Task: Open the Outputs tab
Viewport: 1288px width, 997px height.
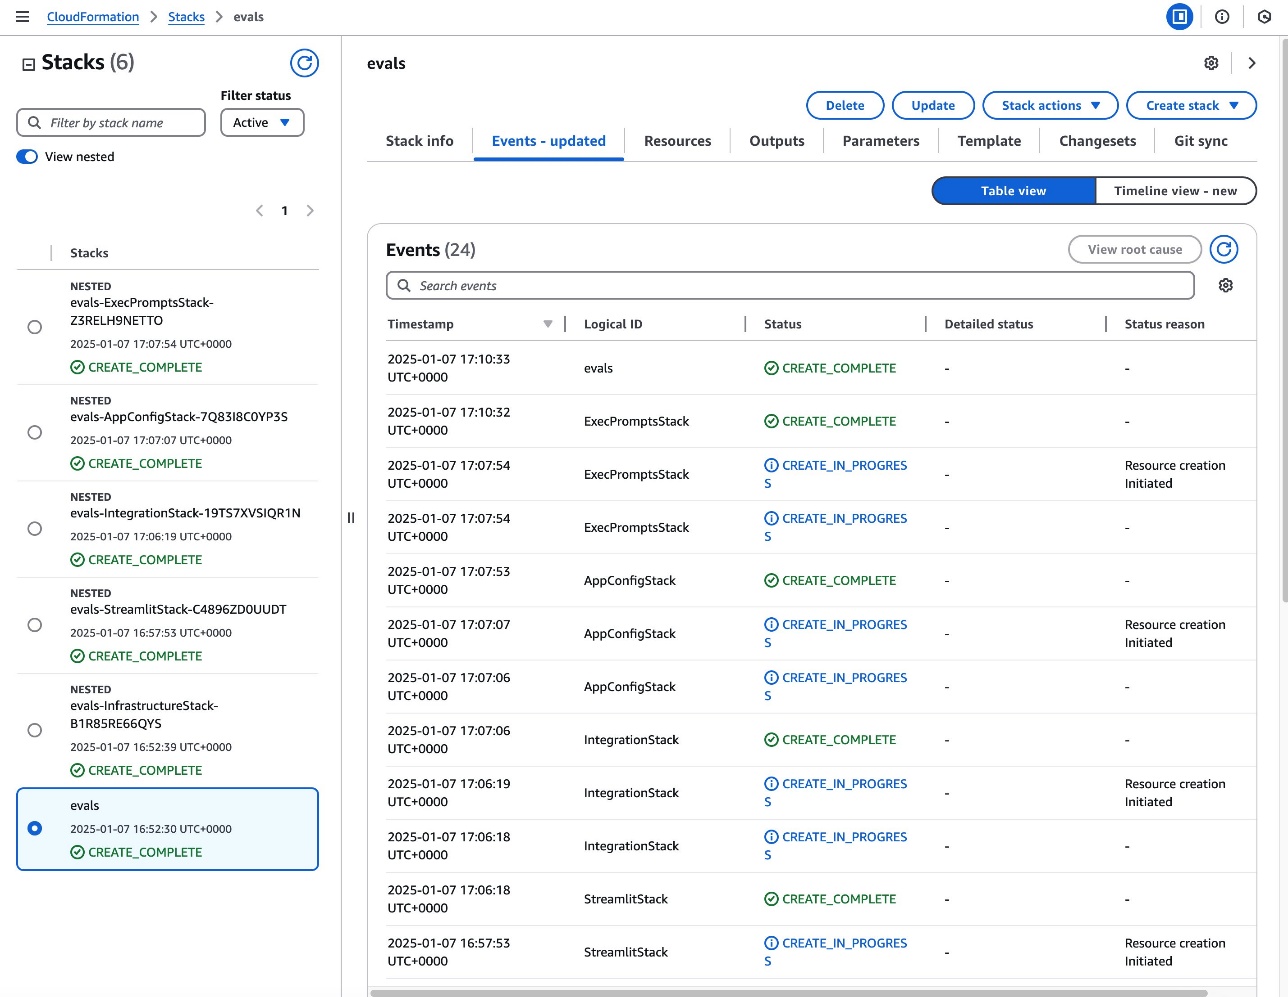Action: coord(777,141)
